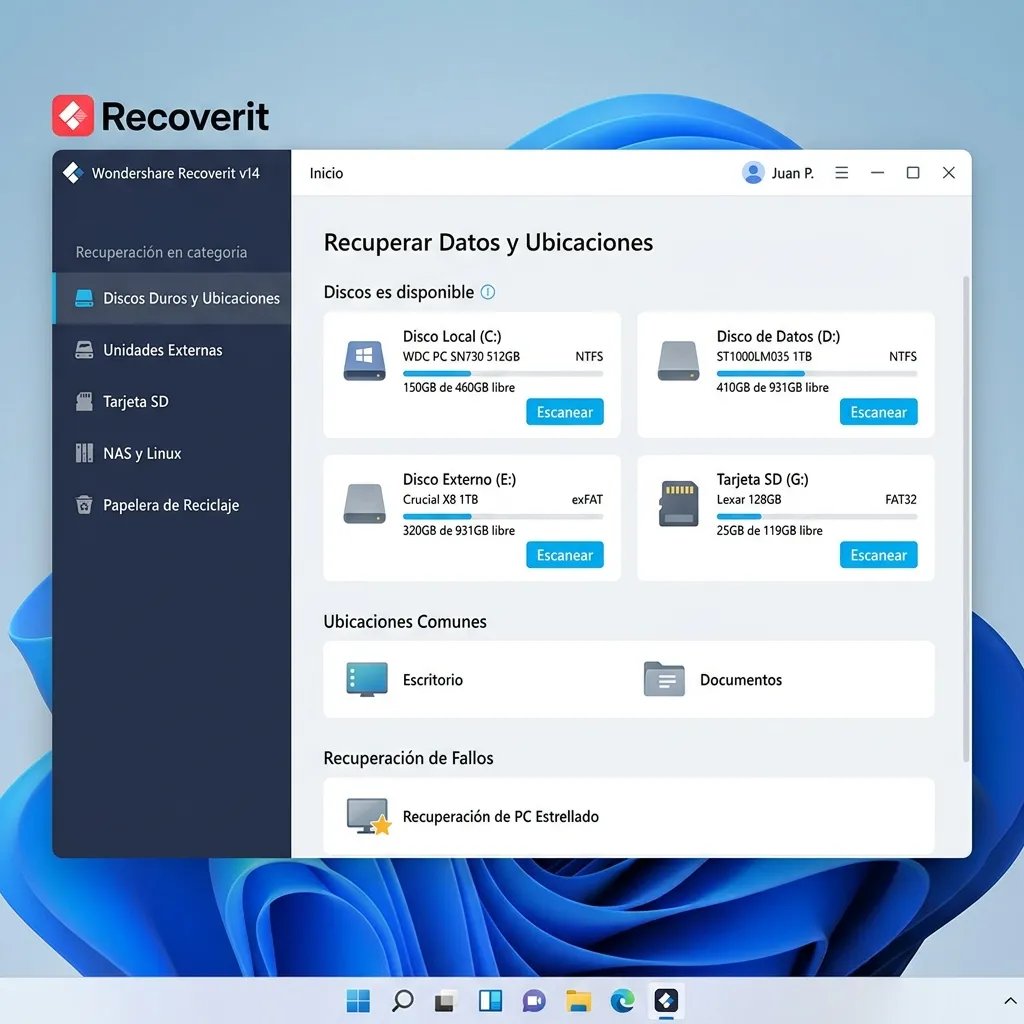The image size is (1024, 1024).
Task: Click the Recoverit icon in the taskbar
Action: 666,1000
